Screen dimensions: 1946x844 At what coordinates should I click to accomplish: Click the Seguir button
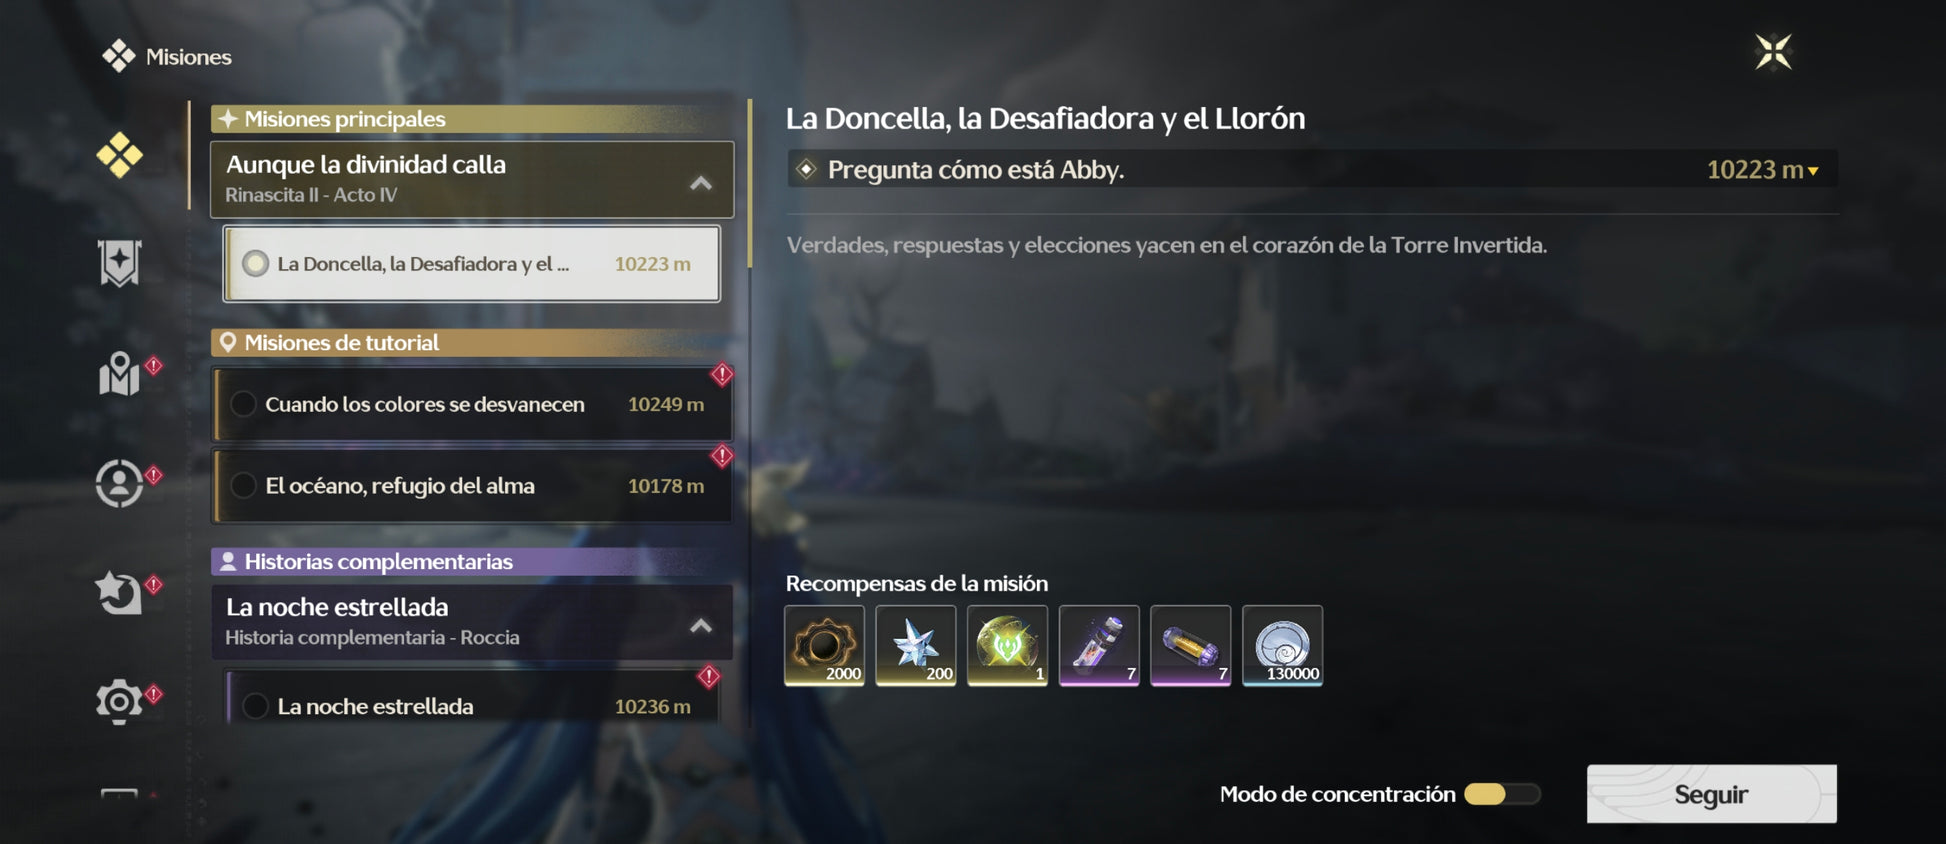[x=1711, y=794]
